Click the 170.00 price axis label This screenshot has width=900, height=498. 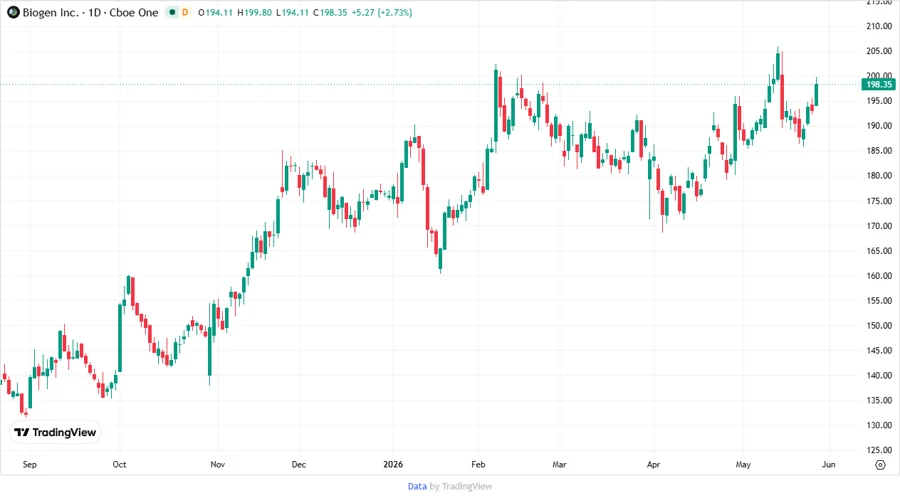click(x=879, y=226)
